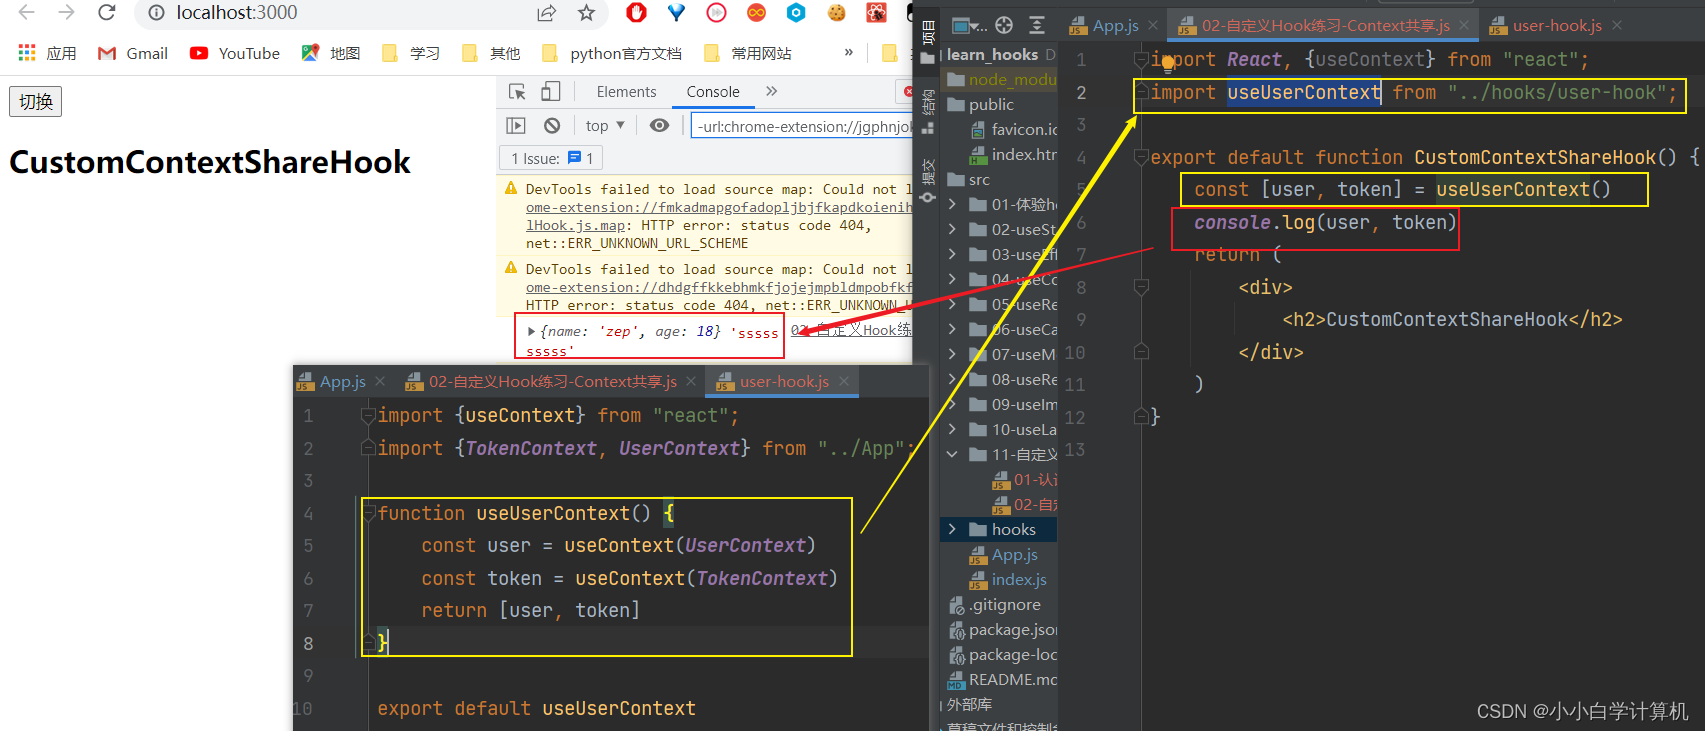
Task: Open the red fast-forward circle extension
Action: tap(716, 12)
